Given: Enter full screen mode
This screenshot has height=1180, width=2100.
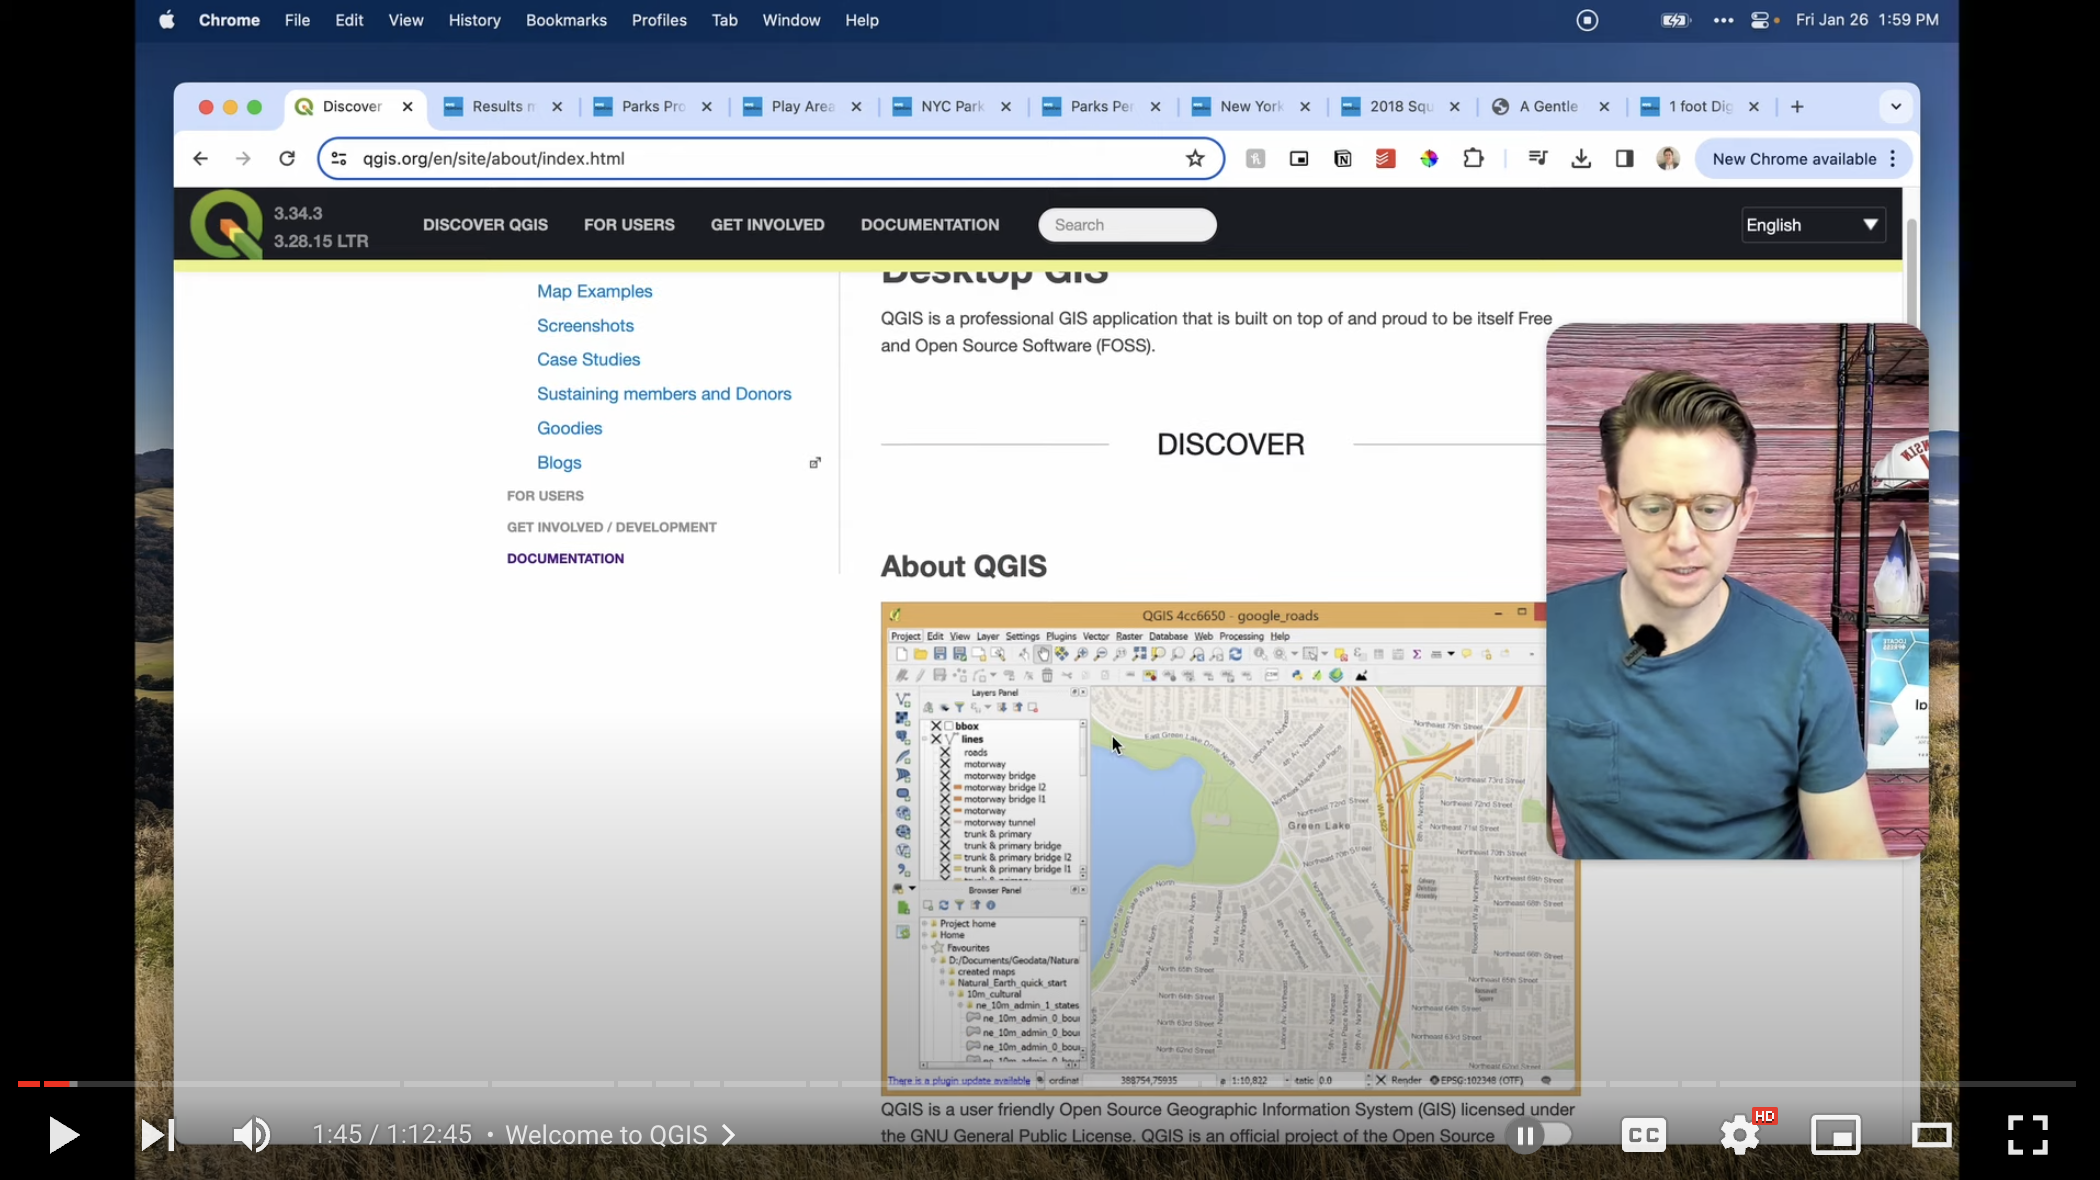Looking at the screenshot, I should [2028, 1135].
